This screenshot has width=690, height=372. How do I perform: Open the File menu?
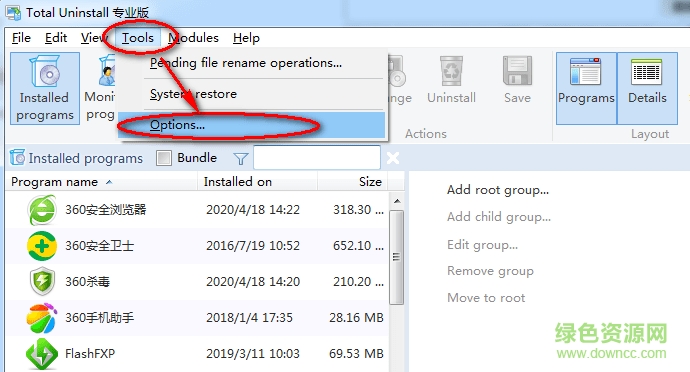point(21,38)
